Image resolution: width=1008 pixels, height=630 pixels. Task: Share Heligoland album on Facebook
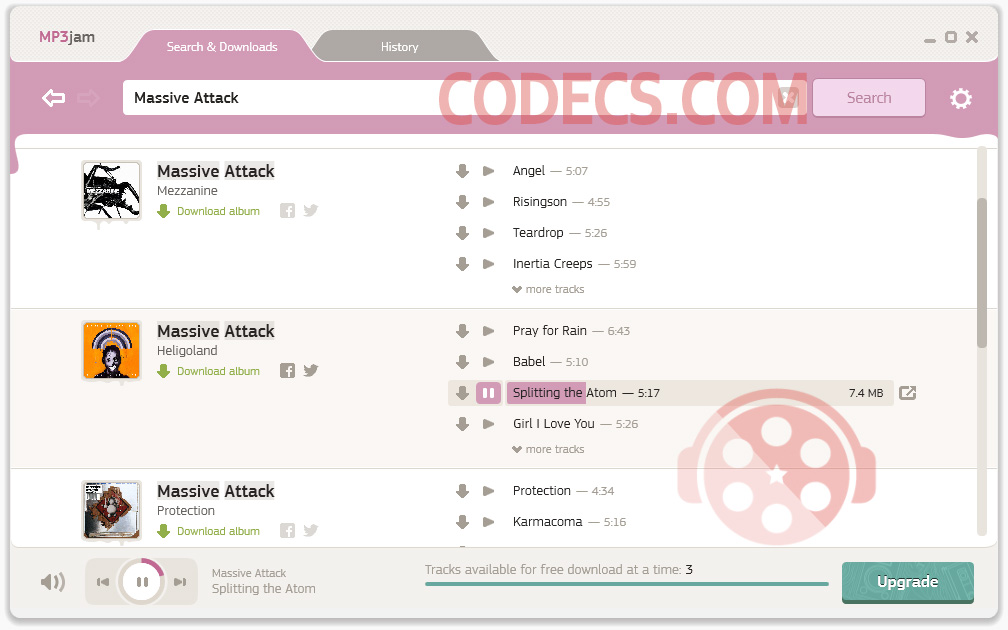(287, 371)
